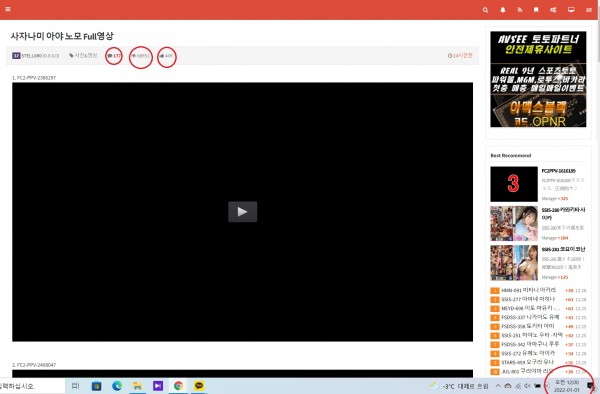
Task: Show hidden system tray icons chevron
Action: tap(498, 386)
